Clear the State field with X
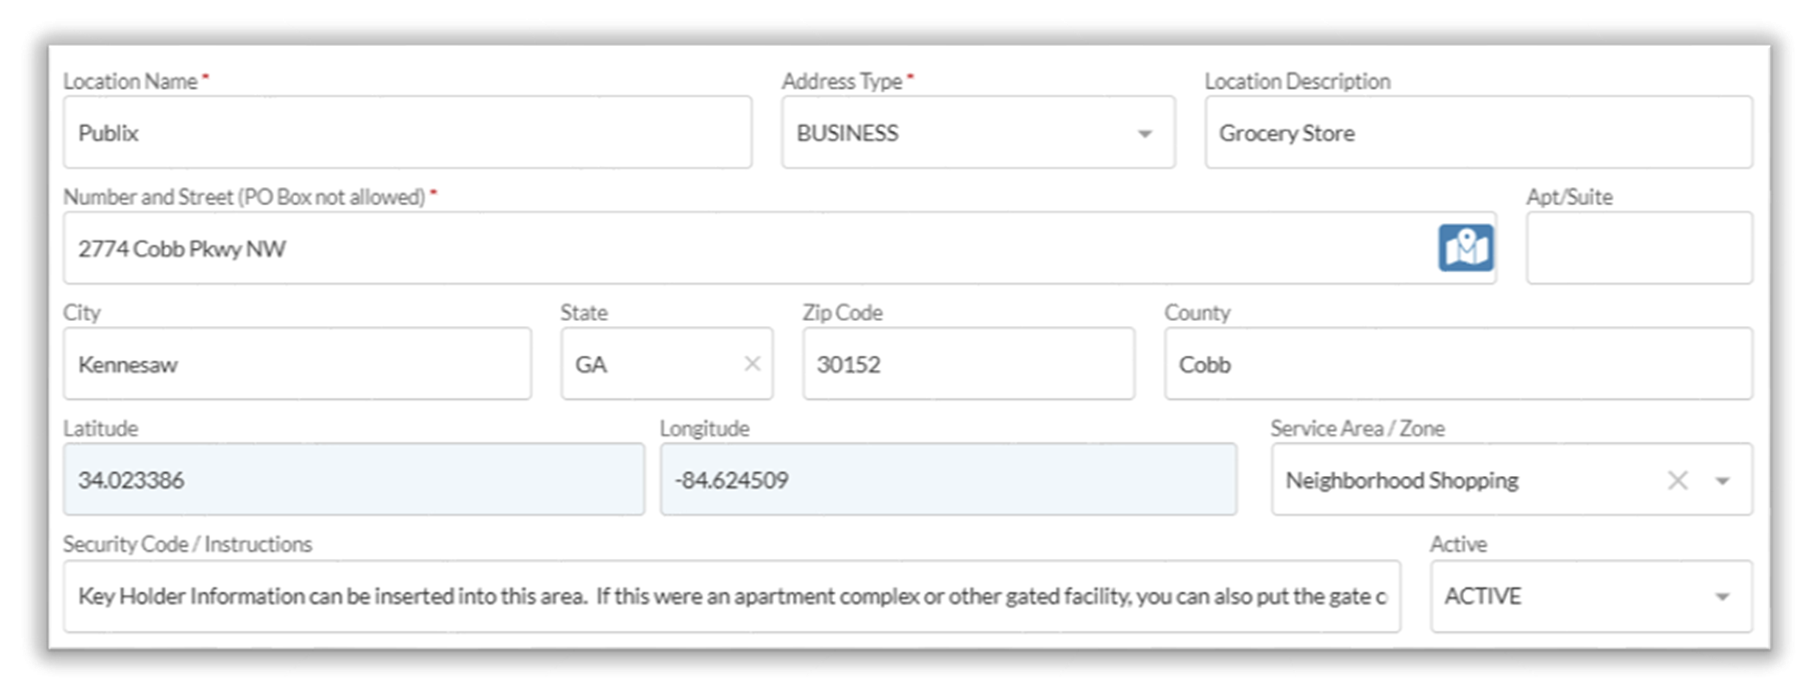Screen dimensions: 1818x700 [752, 364]
